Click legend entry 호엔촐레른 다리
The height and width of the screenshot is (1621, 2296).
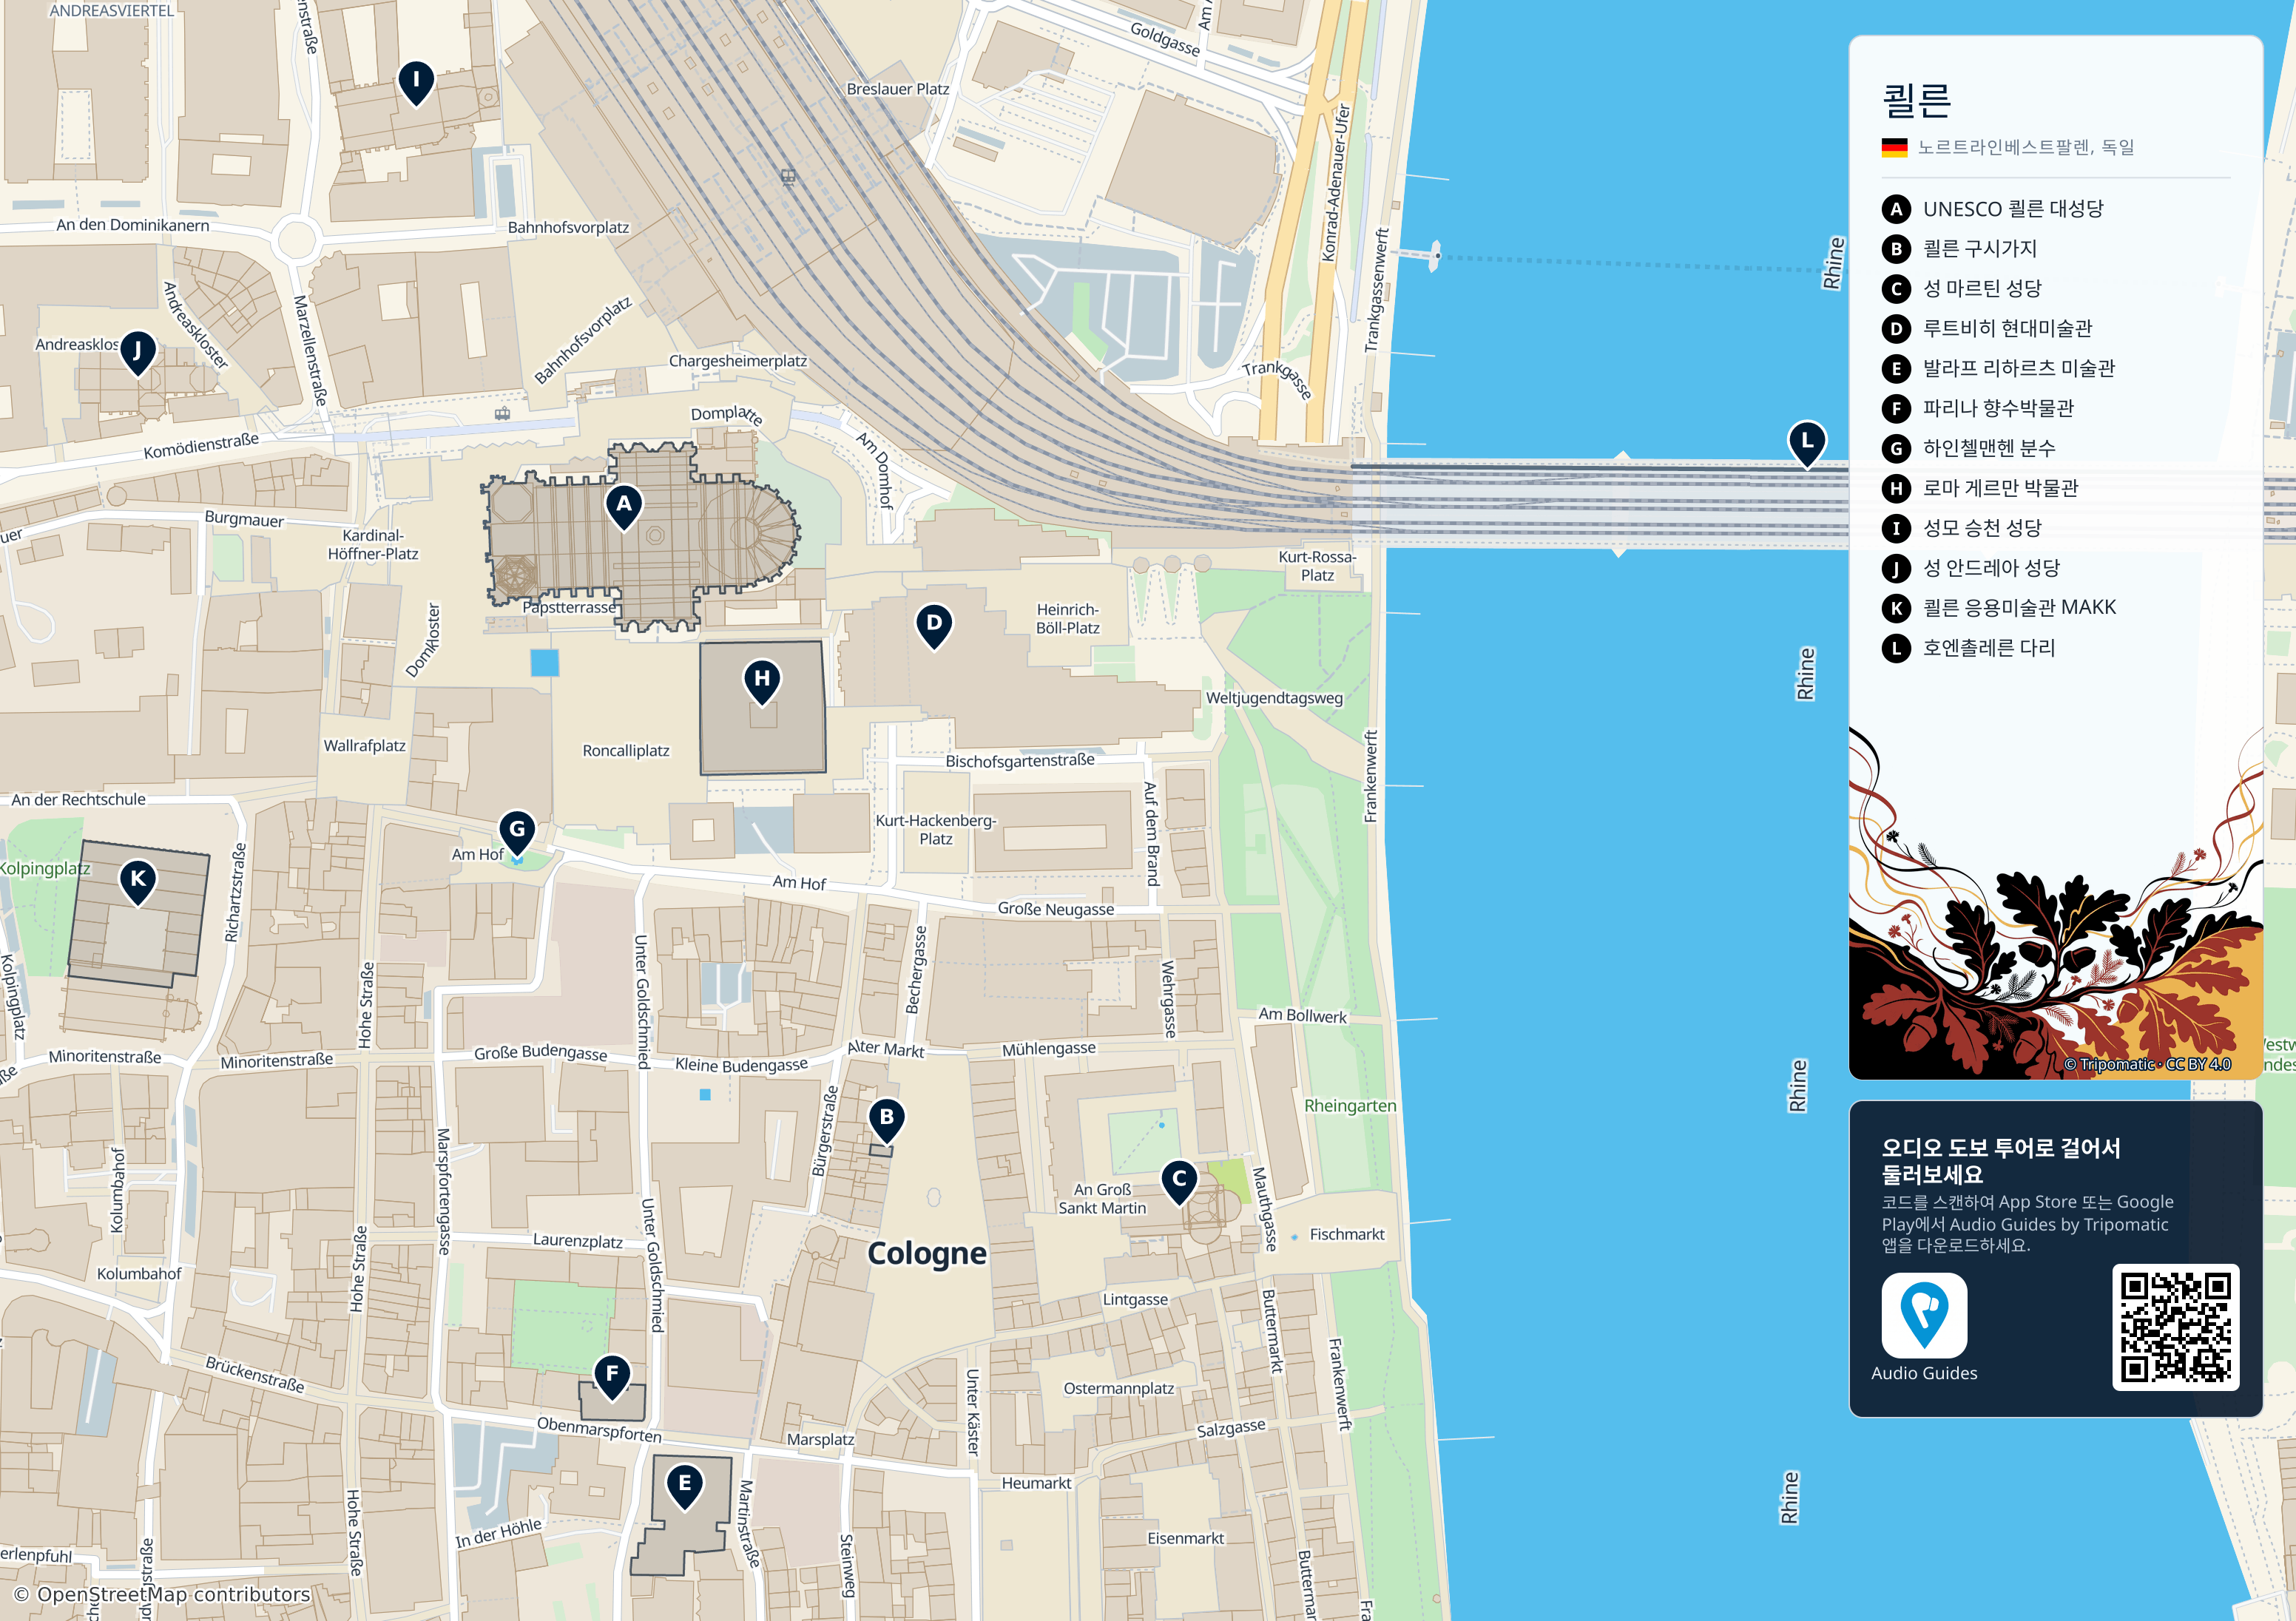coord(1969,648)
